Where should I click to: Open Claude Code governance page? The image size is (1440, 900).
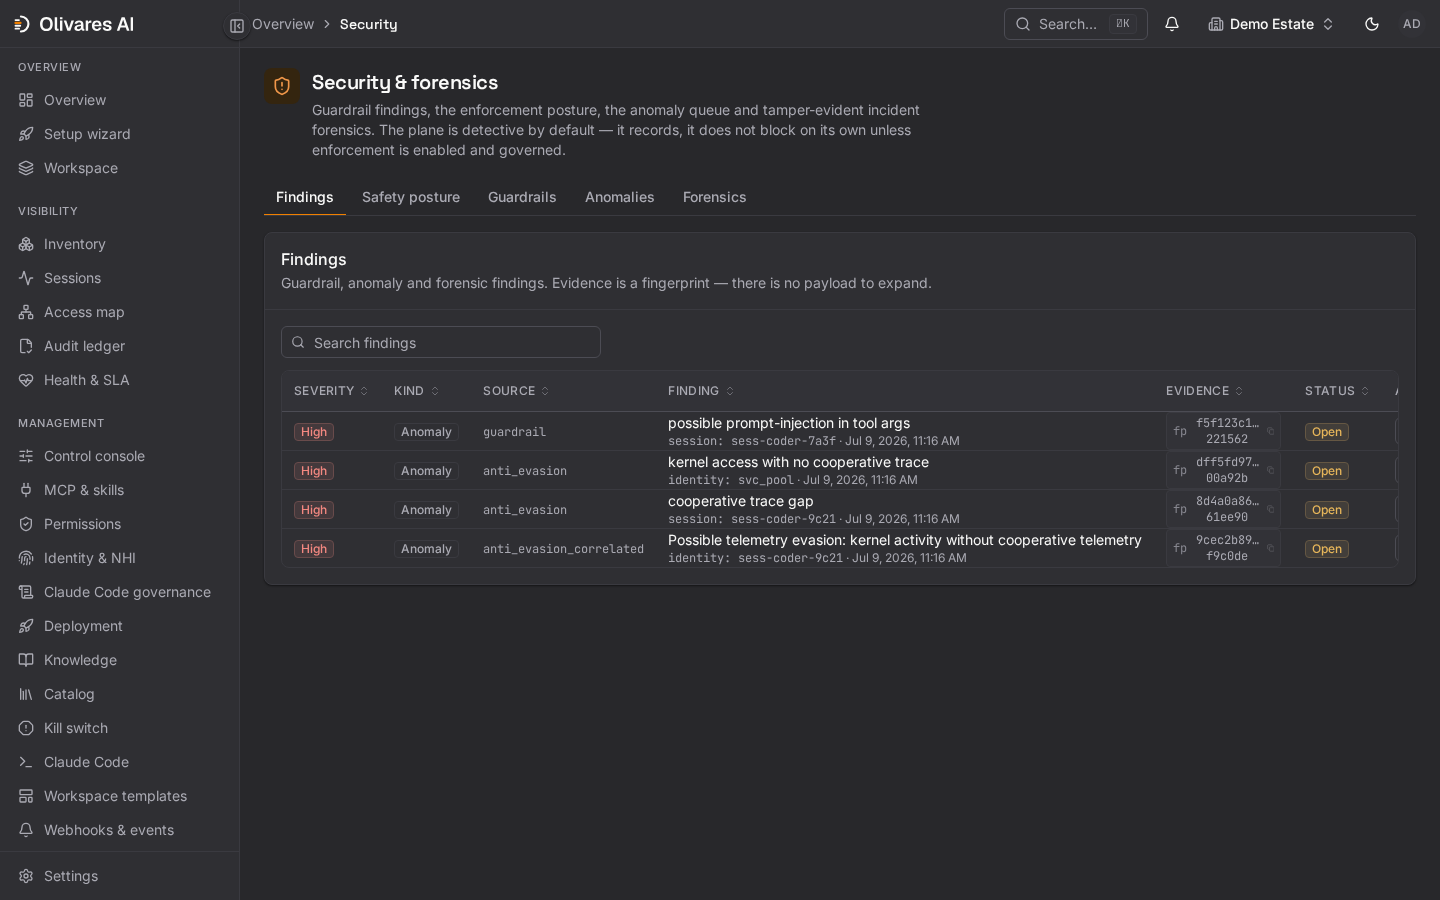[119, 592]
